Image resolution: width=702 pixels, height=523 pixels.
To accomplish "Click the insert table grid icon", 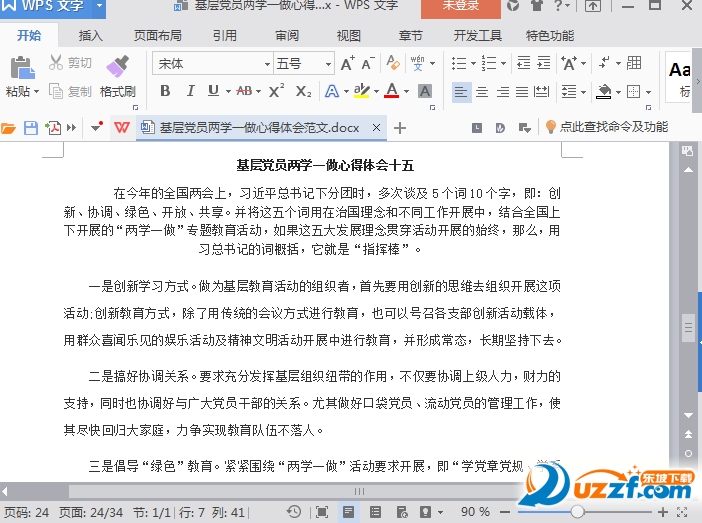I will 634,63.
